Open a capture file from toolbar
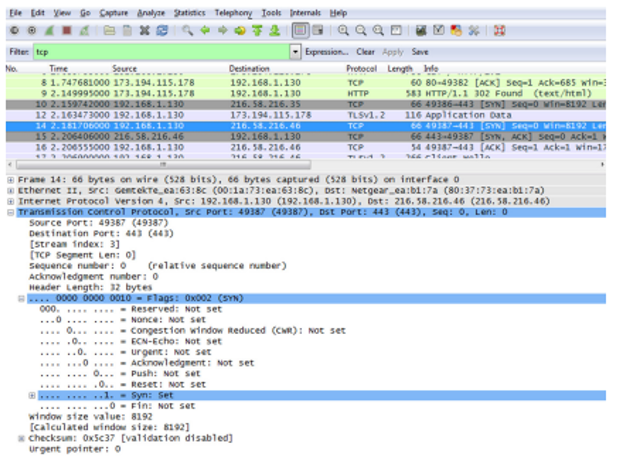 tap(109, 31)
